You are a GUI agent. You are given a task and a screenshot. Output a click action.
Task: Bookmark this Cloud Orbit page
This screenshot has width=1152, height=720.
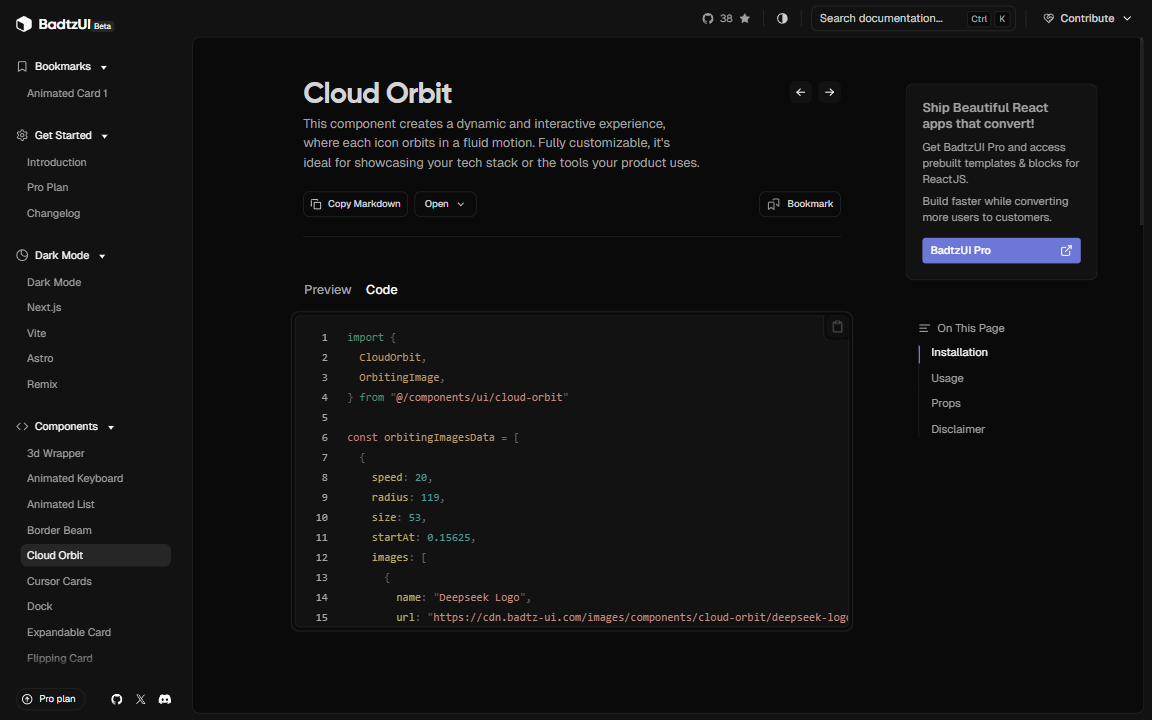click(x=799, y=204)
